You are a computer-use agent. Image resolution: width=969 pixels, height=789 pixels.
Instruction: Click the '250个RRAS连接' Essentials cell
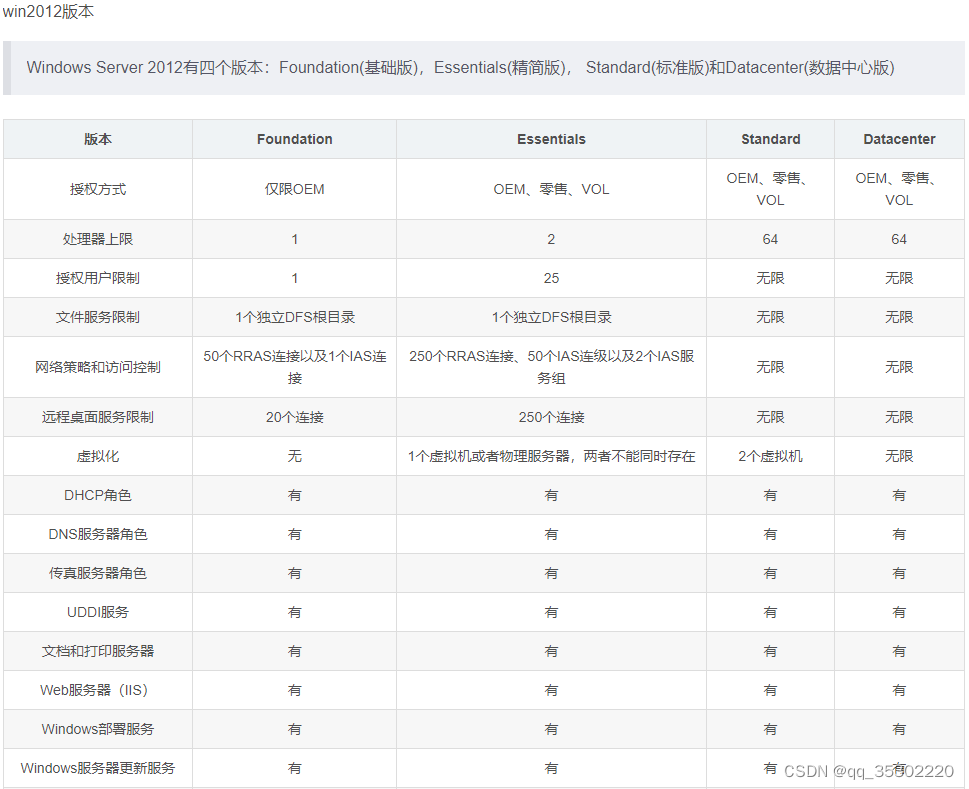point(551,367)
